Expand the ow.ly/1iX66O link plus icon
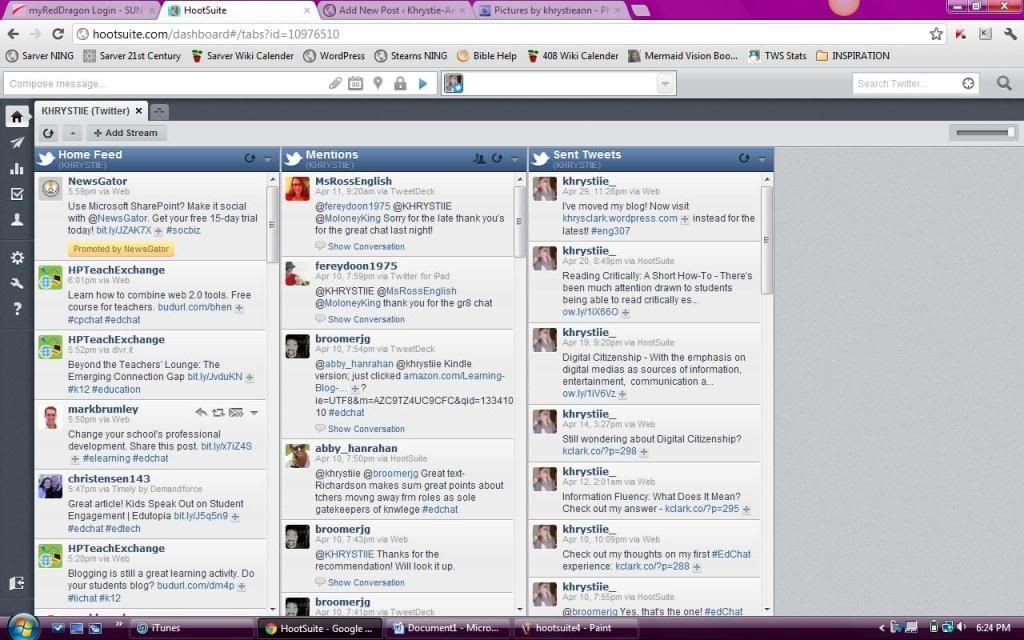Viewport: 1024px width, 640px height. (x=626, y=313)
